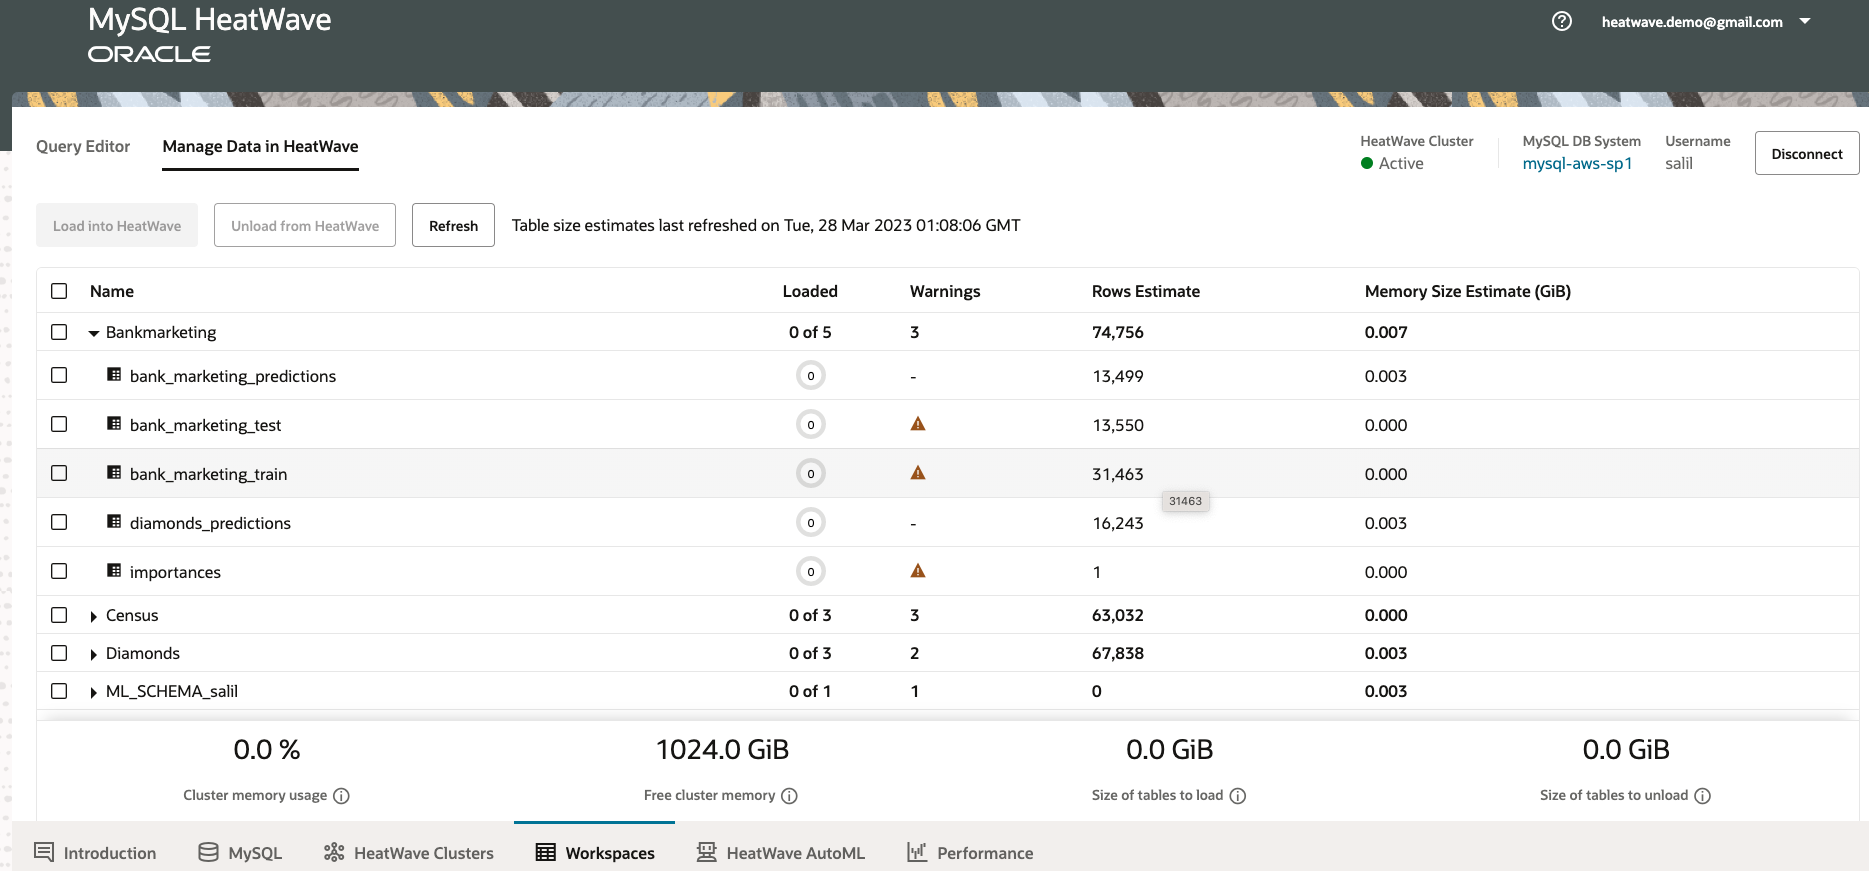Click the Loaded column header
This screenshot has width=1869, height=871.
810,291
